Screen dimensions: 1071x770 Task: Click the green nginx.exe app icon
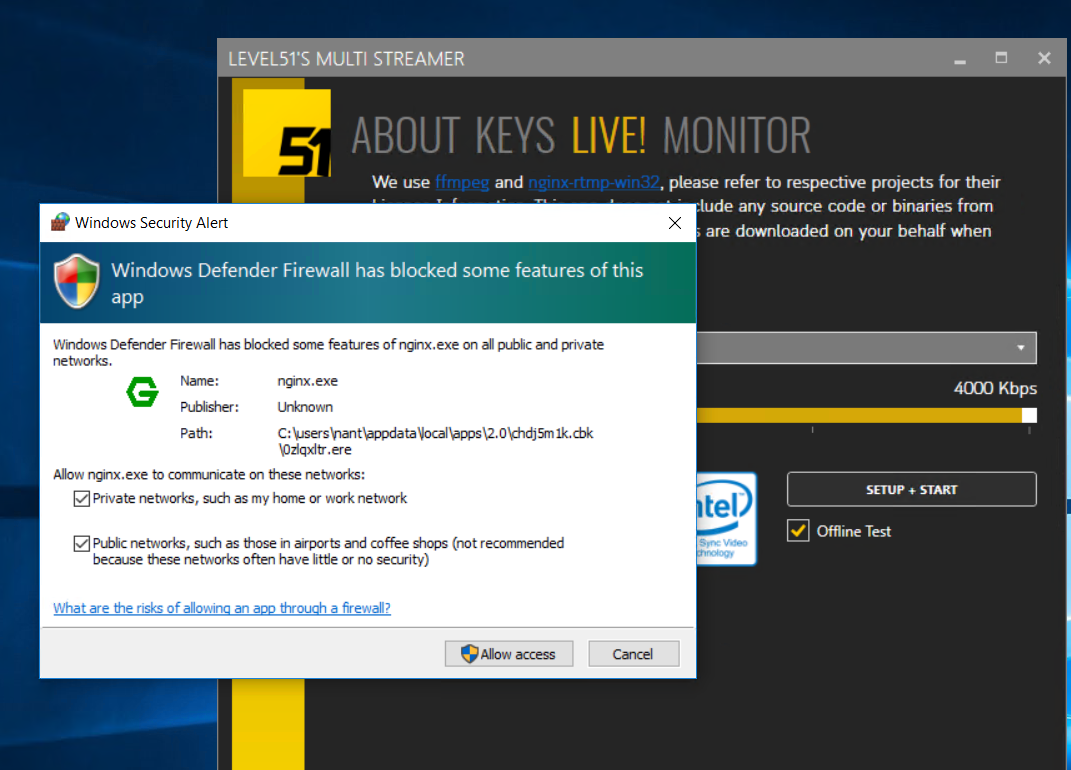point(142,393)
